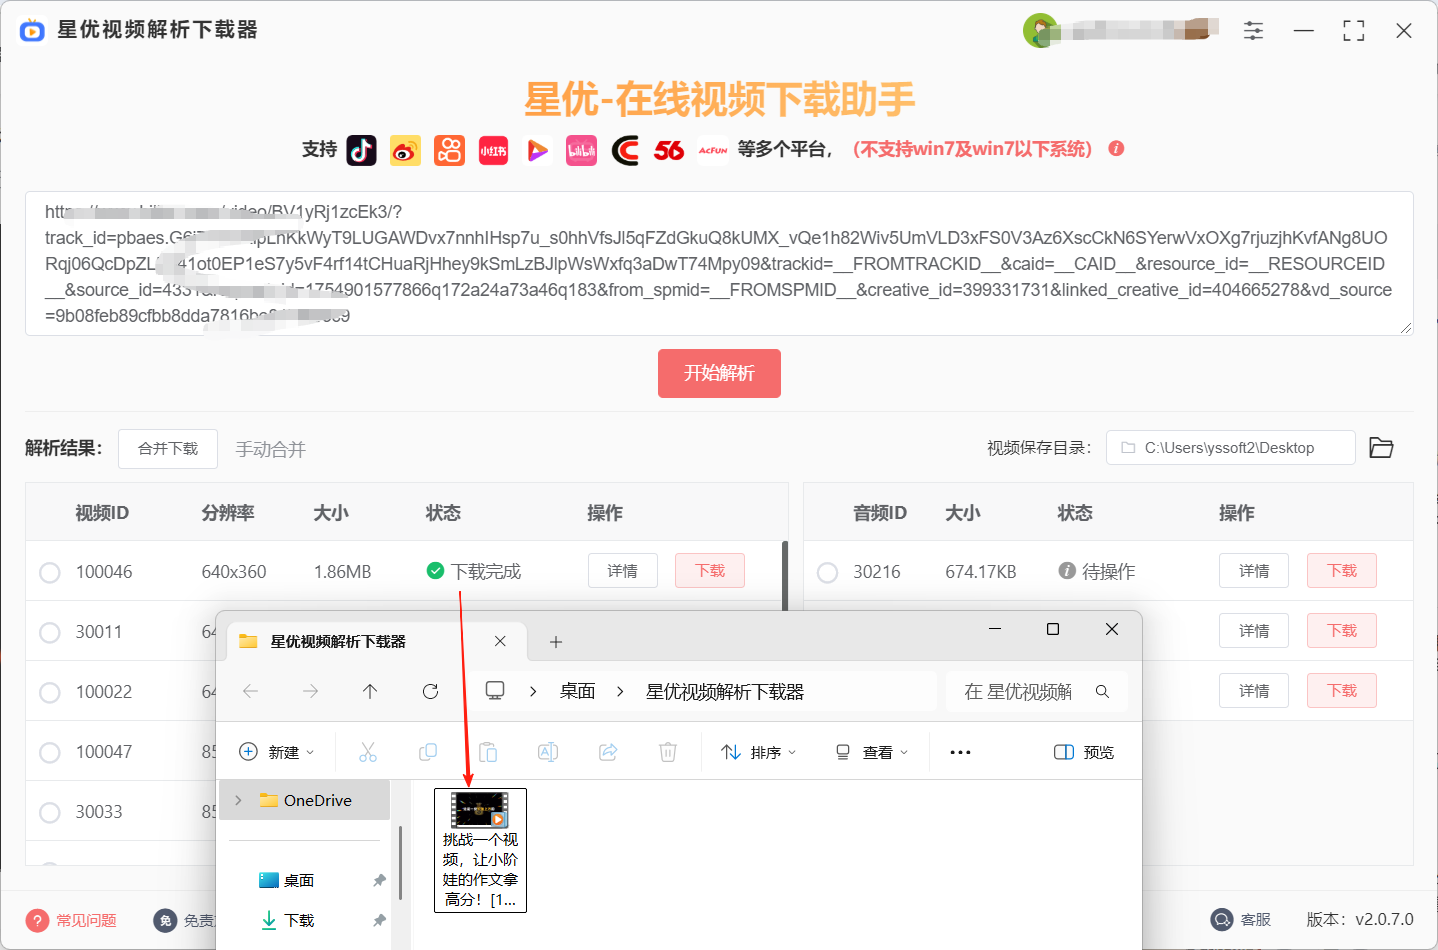Click the Xiaohongshu platform icon
The width and height of the screenshot is (1438, 950).
[x=493, y=150]
